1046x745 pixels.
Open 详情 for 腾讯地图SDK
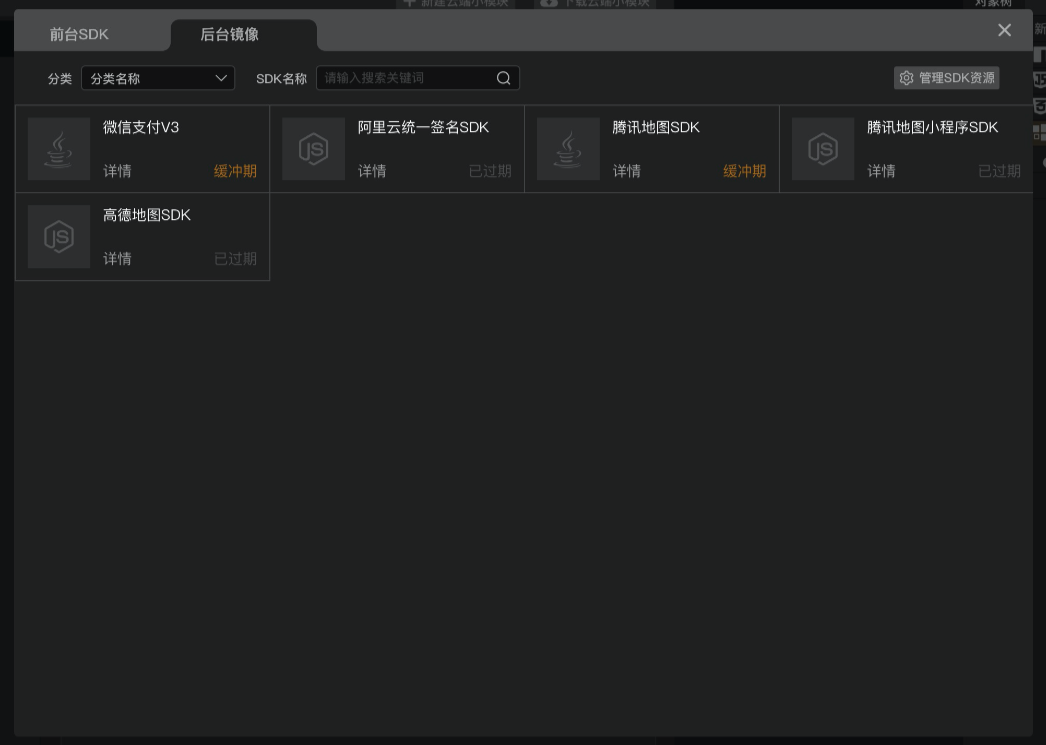click(627, 171)
